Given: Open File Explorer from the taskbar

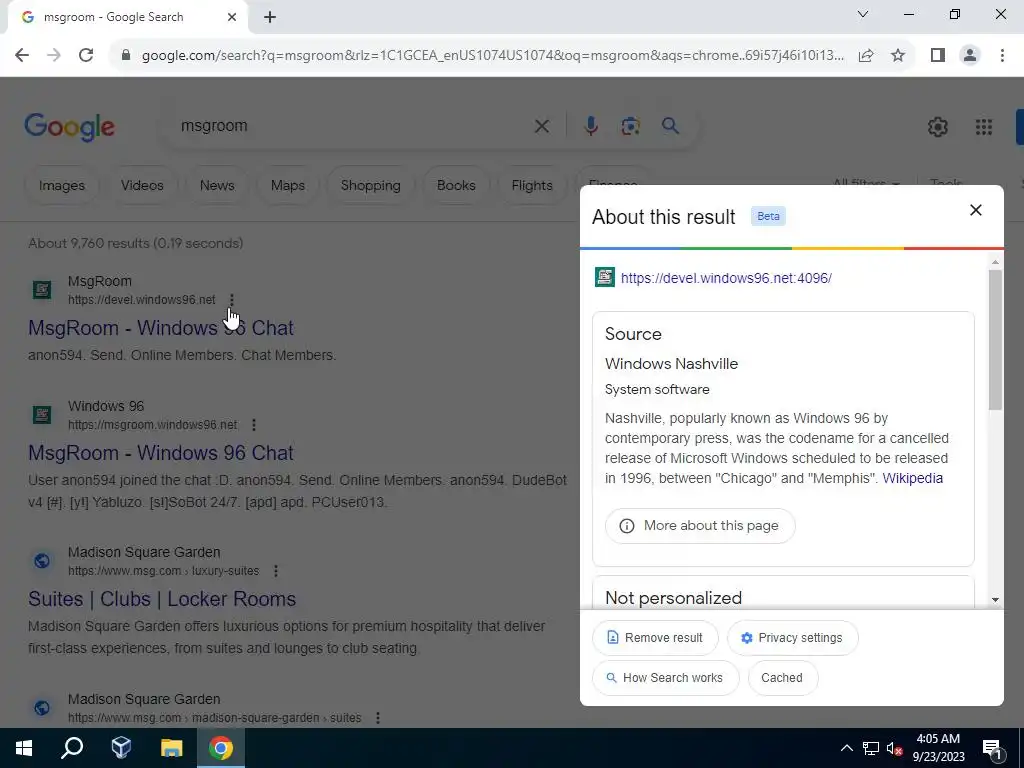Looking at the screenshot, I should (x=171, y=748).
